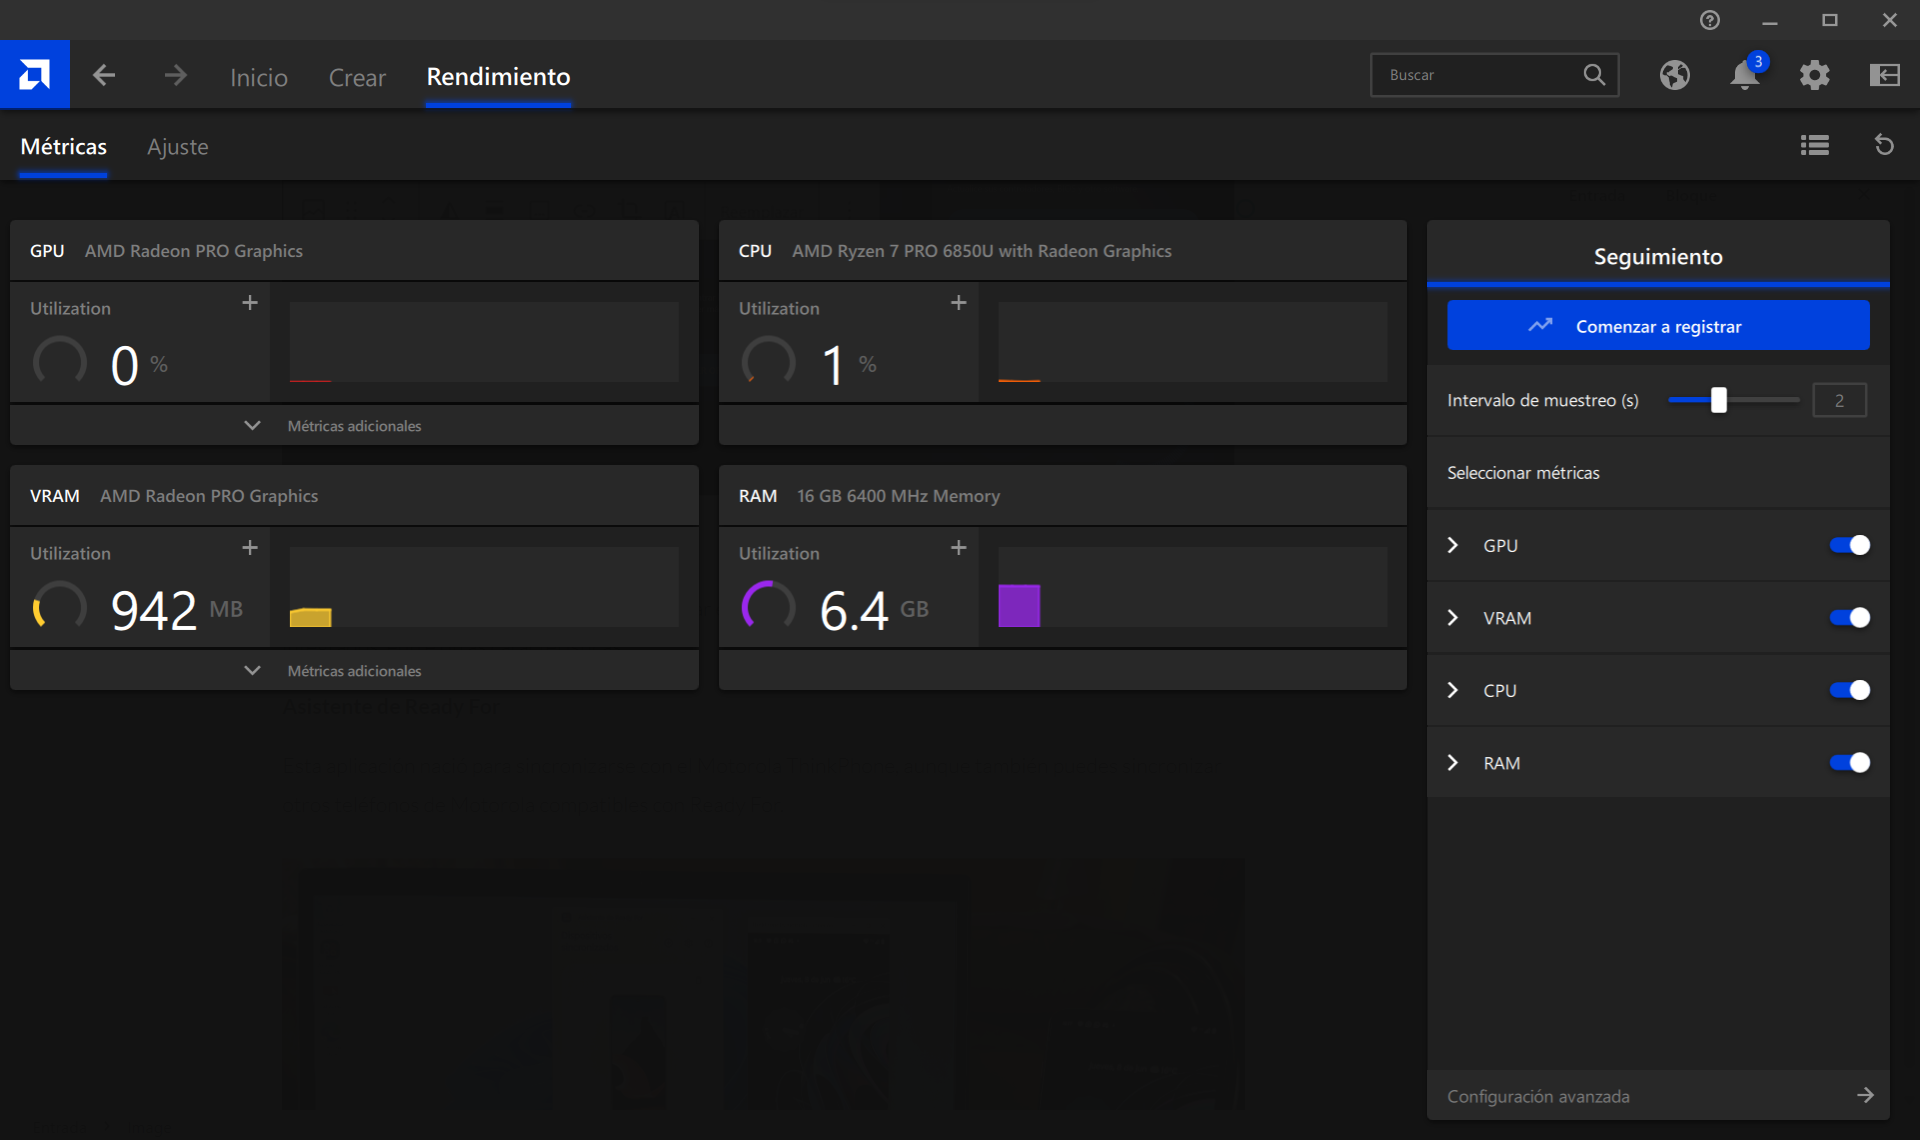Click the Intervalo de muestreo slider
The image size is (1920, 1140).
point(1718,400)
